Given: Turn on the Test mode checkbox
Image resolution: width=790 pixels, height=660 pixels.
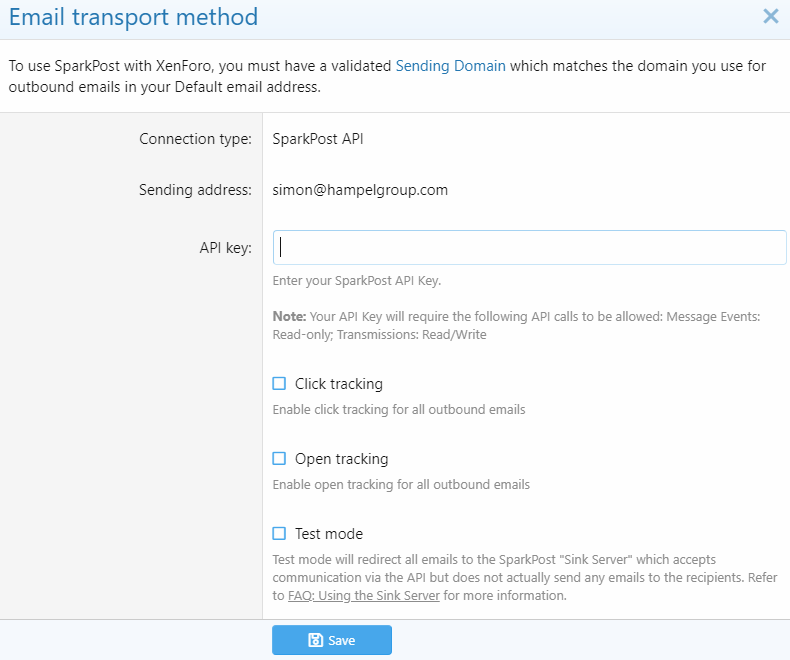Looking at the screenshot, I should pyautogui.click(x=280, y=534).
